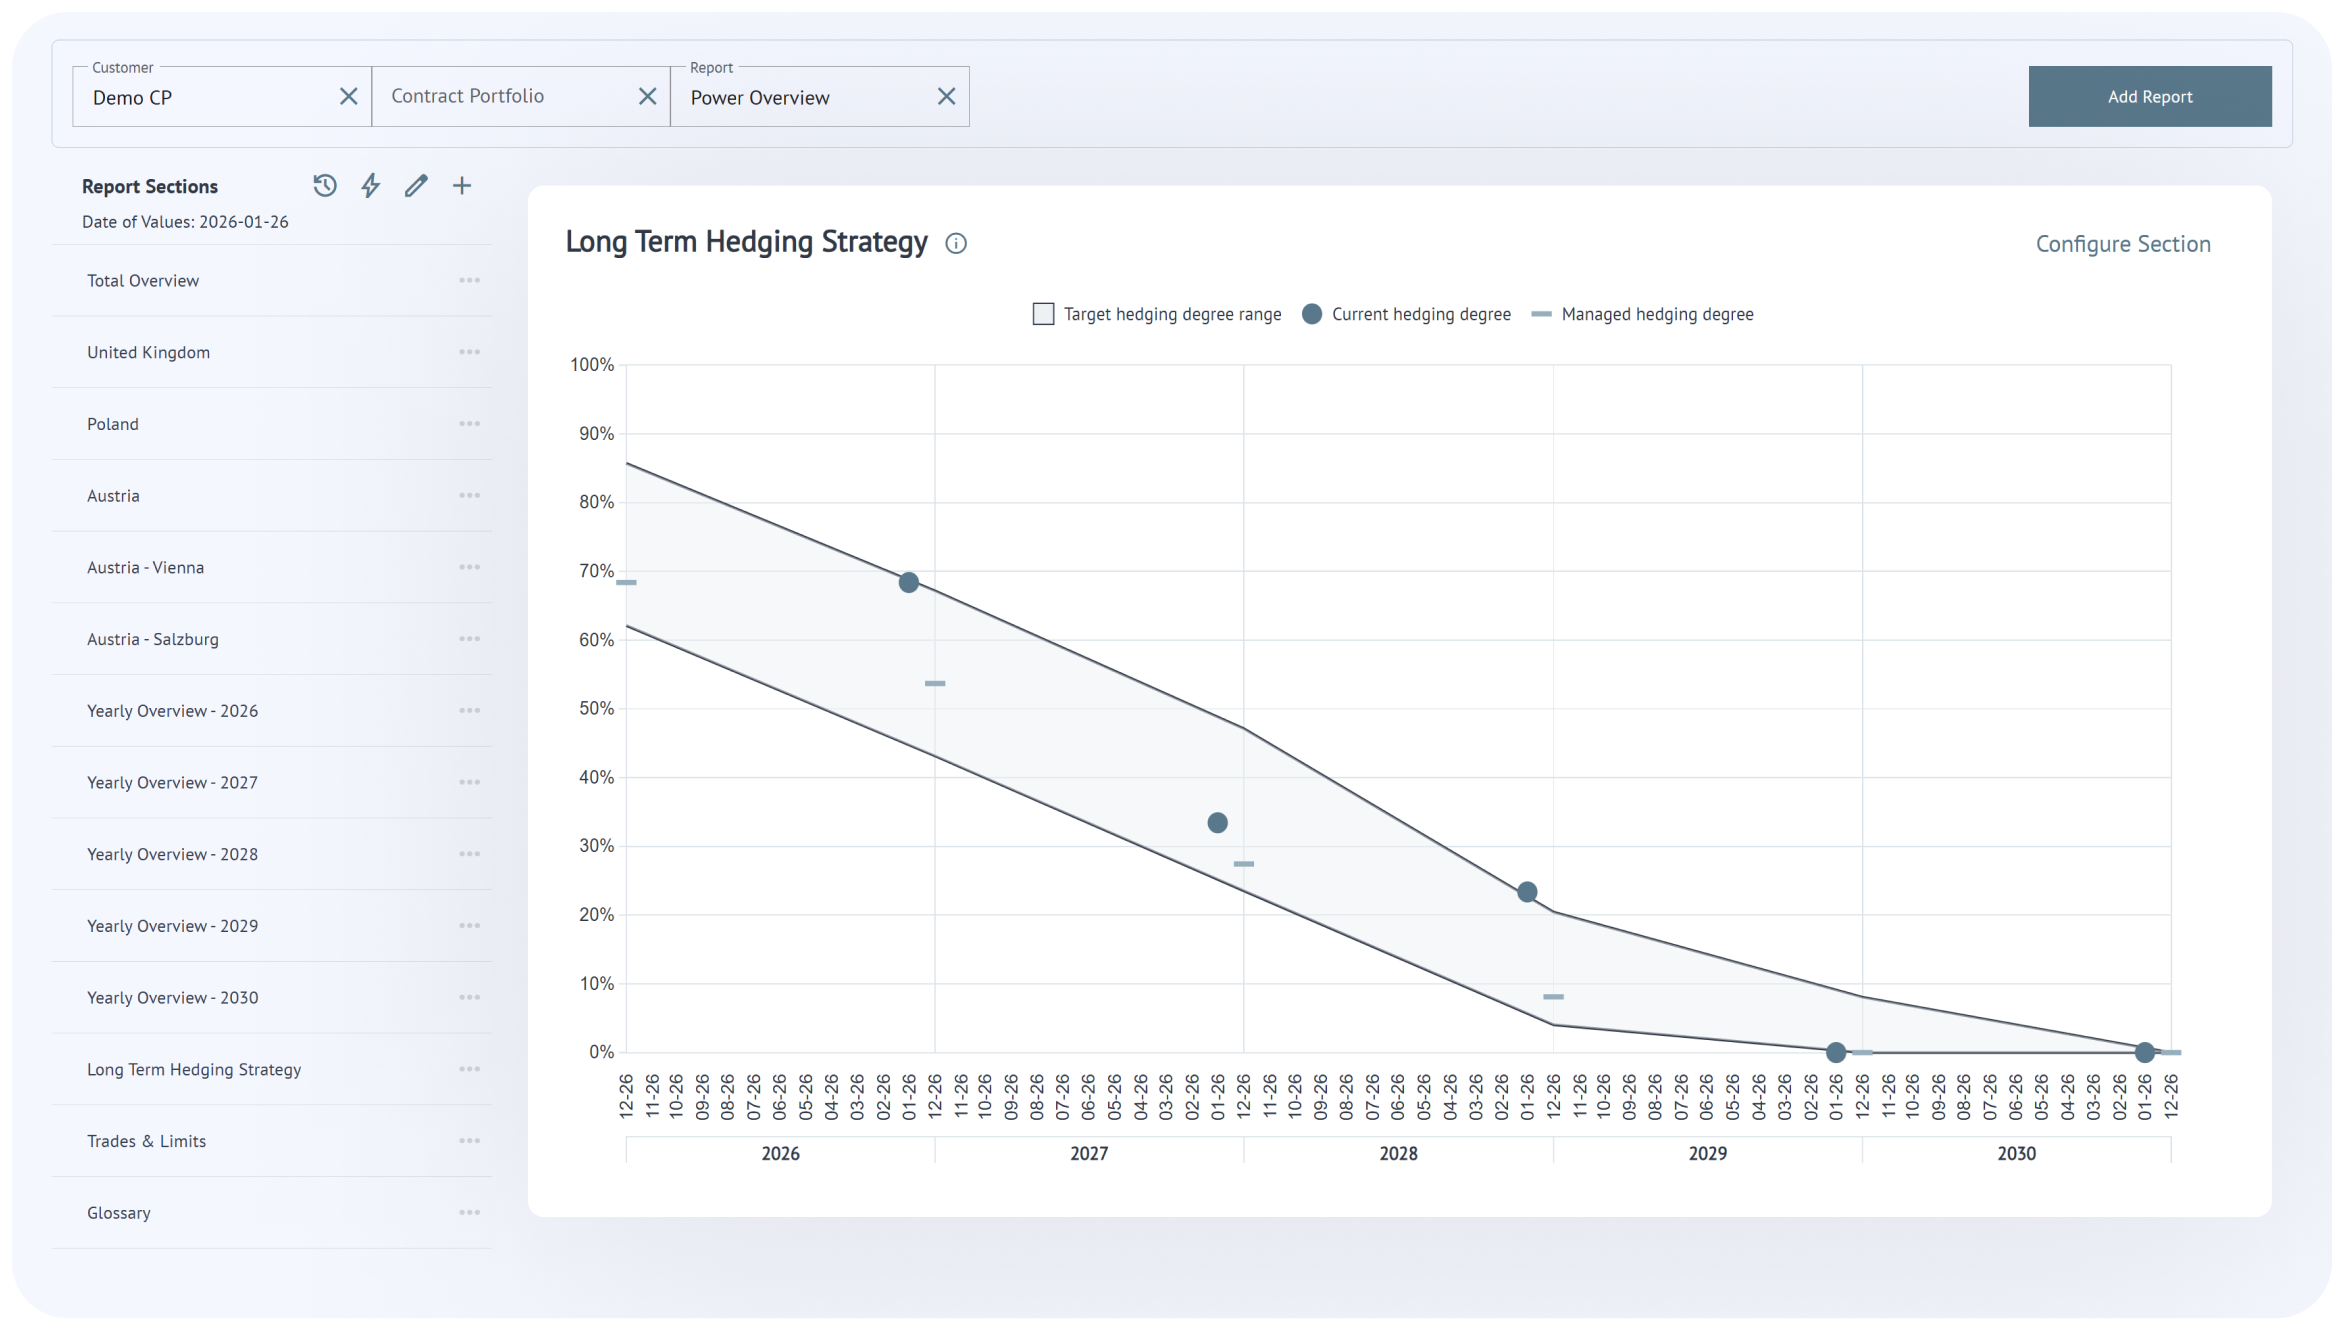Screen dimensions: 2344x1331
Task: Click the Add Report button
Action: click(x=2149, y=97)
